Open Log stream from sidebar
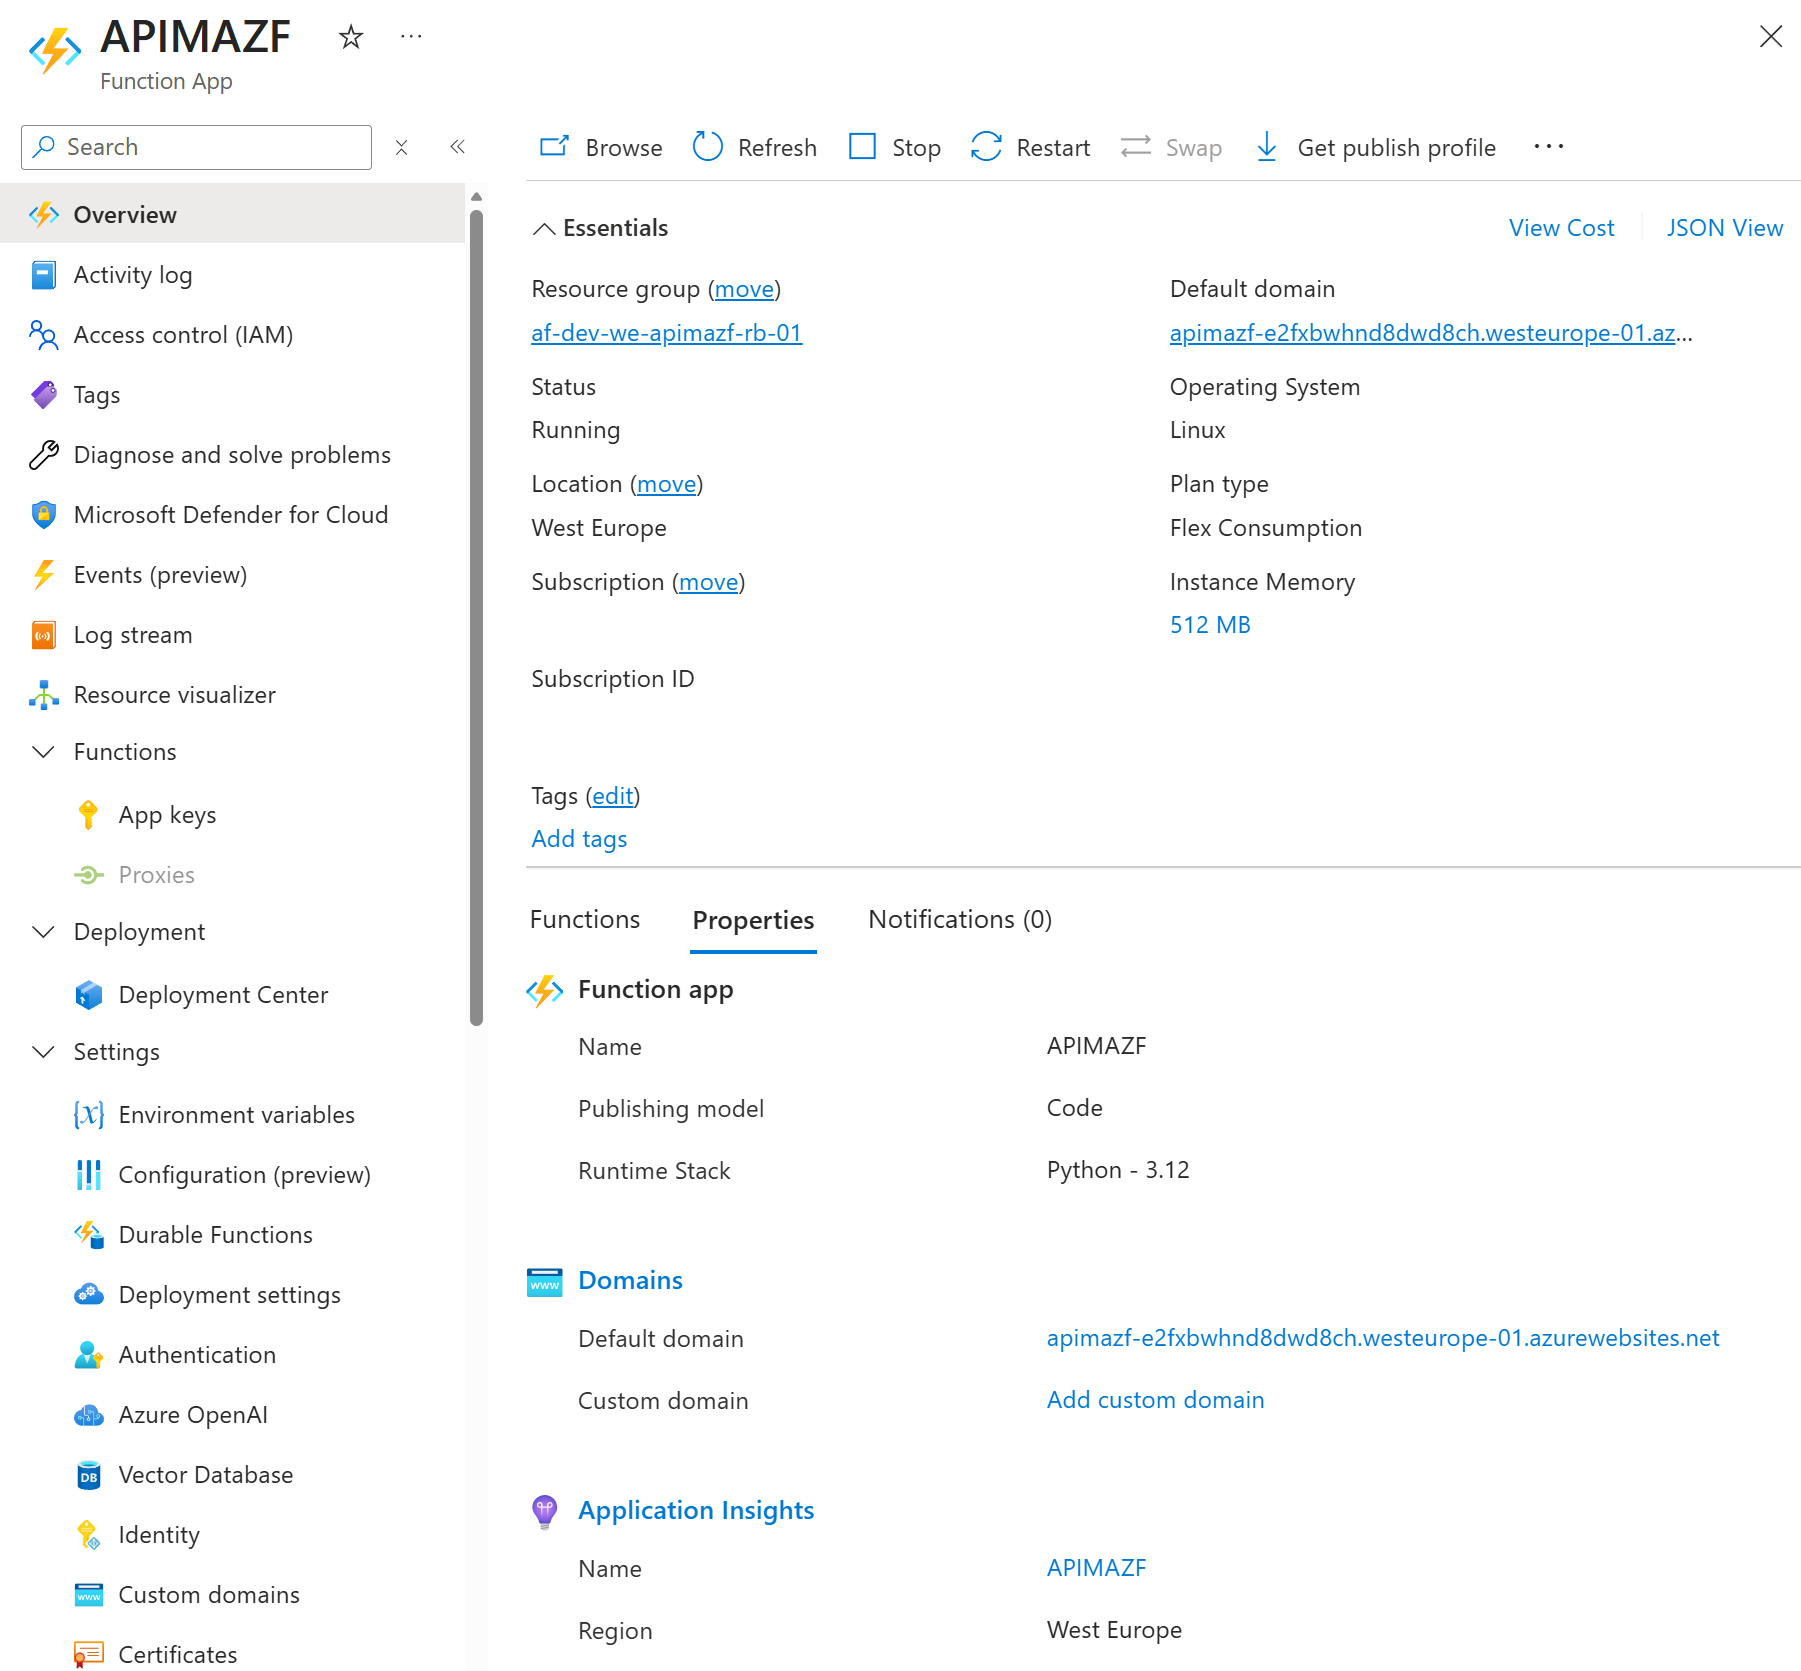Viewport: 1801px width, 1671px height. point(132,635)
